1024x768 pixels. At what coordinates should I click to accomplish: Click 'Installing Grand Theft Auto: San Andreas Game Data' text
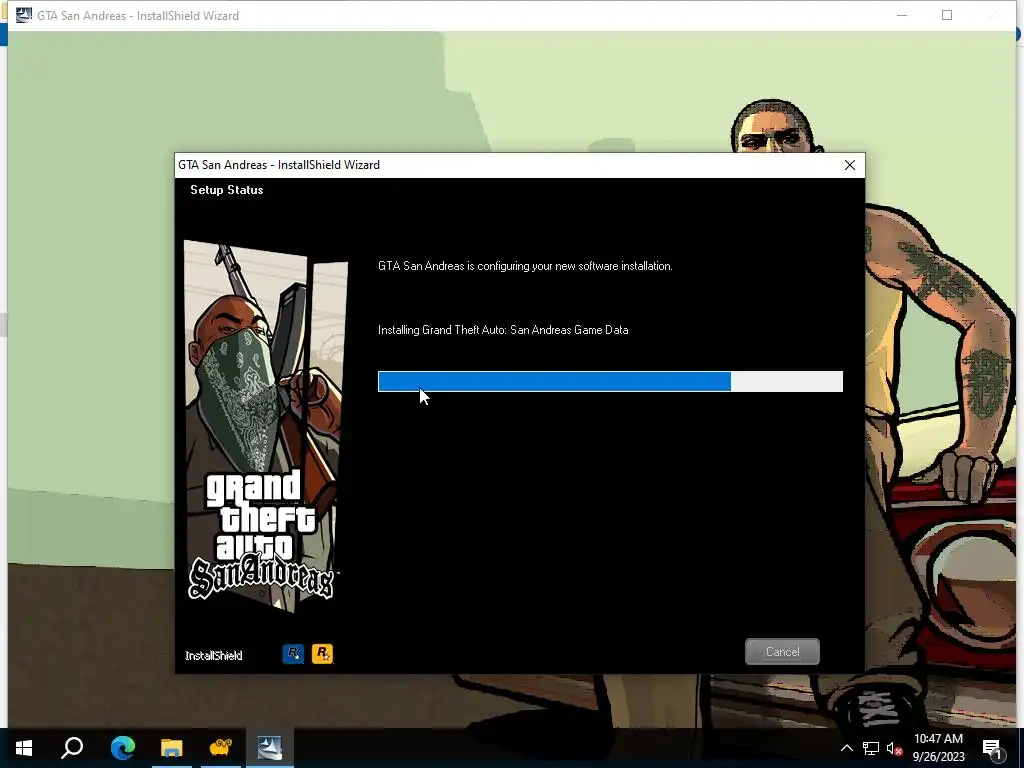point(503,330)
